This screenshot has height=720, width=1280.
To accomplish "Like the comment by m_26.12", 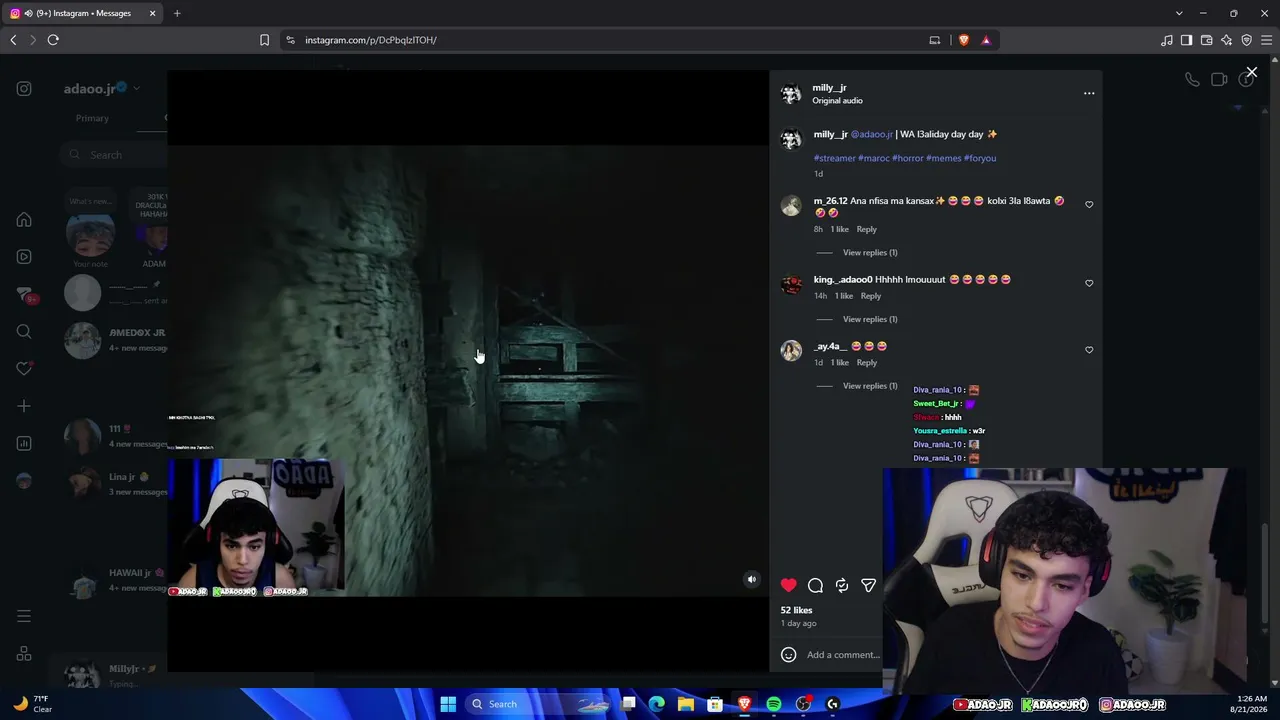I will (x=1089, y=204).
